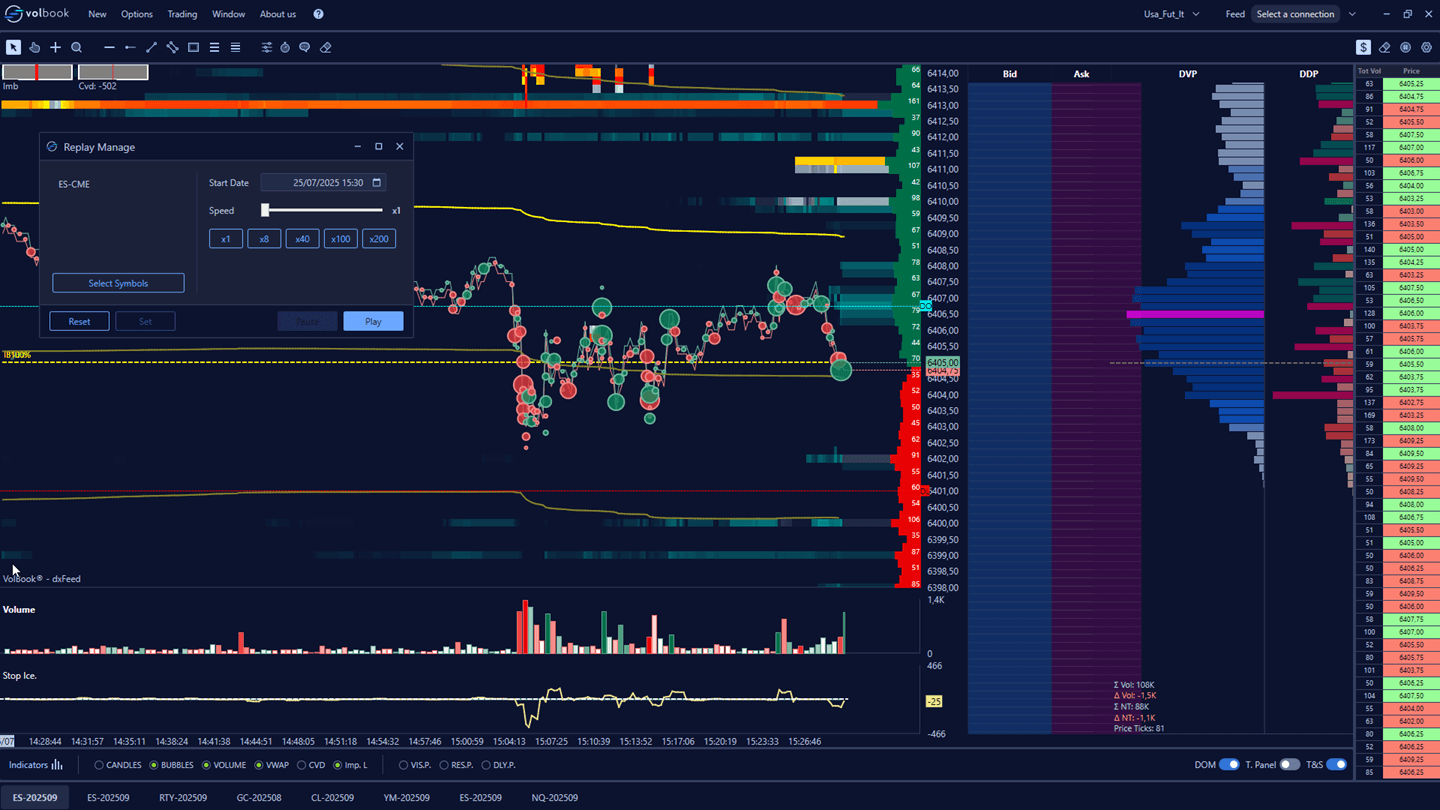Switch on the T. Panel toggle
This screenshot has height=810, width=1440.
[1290, 765]
